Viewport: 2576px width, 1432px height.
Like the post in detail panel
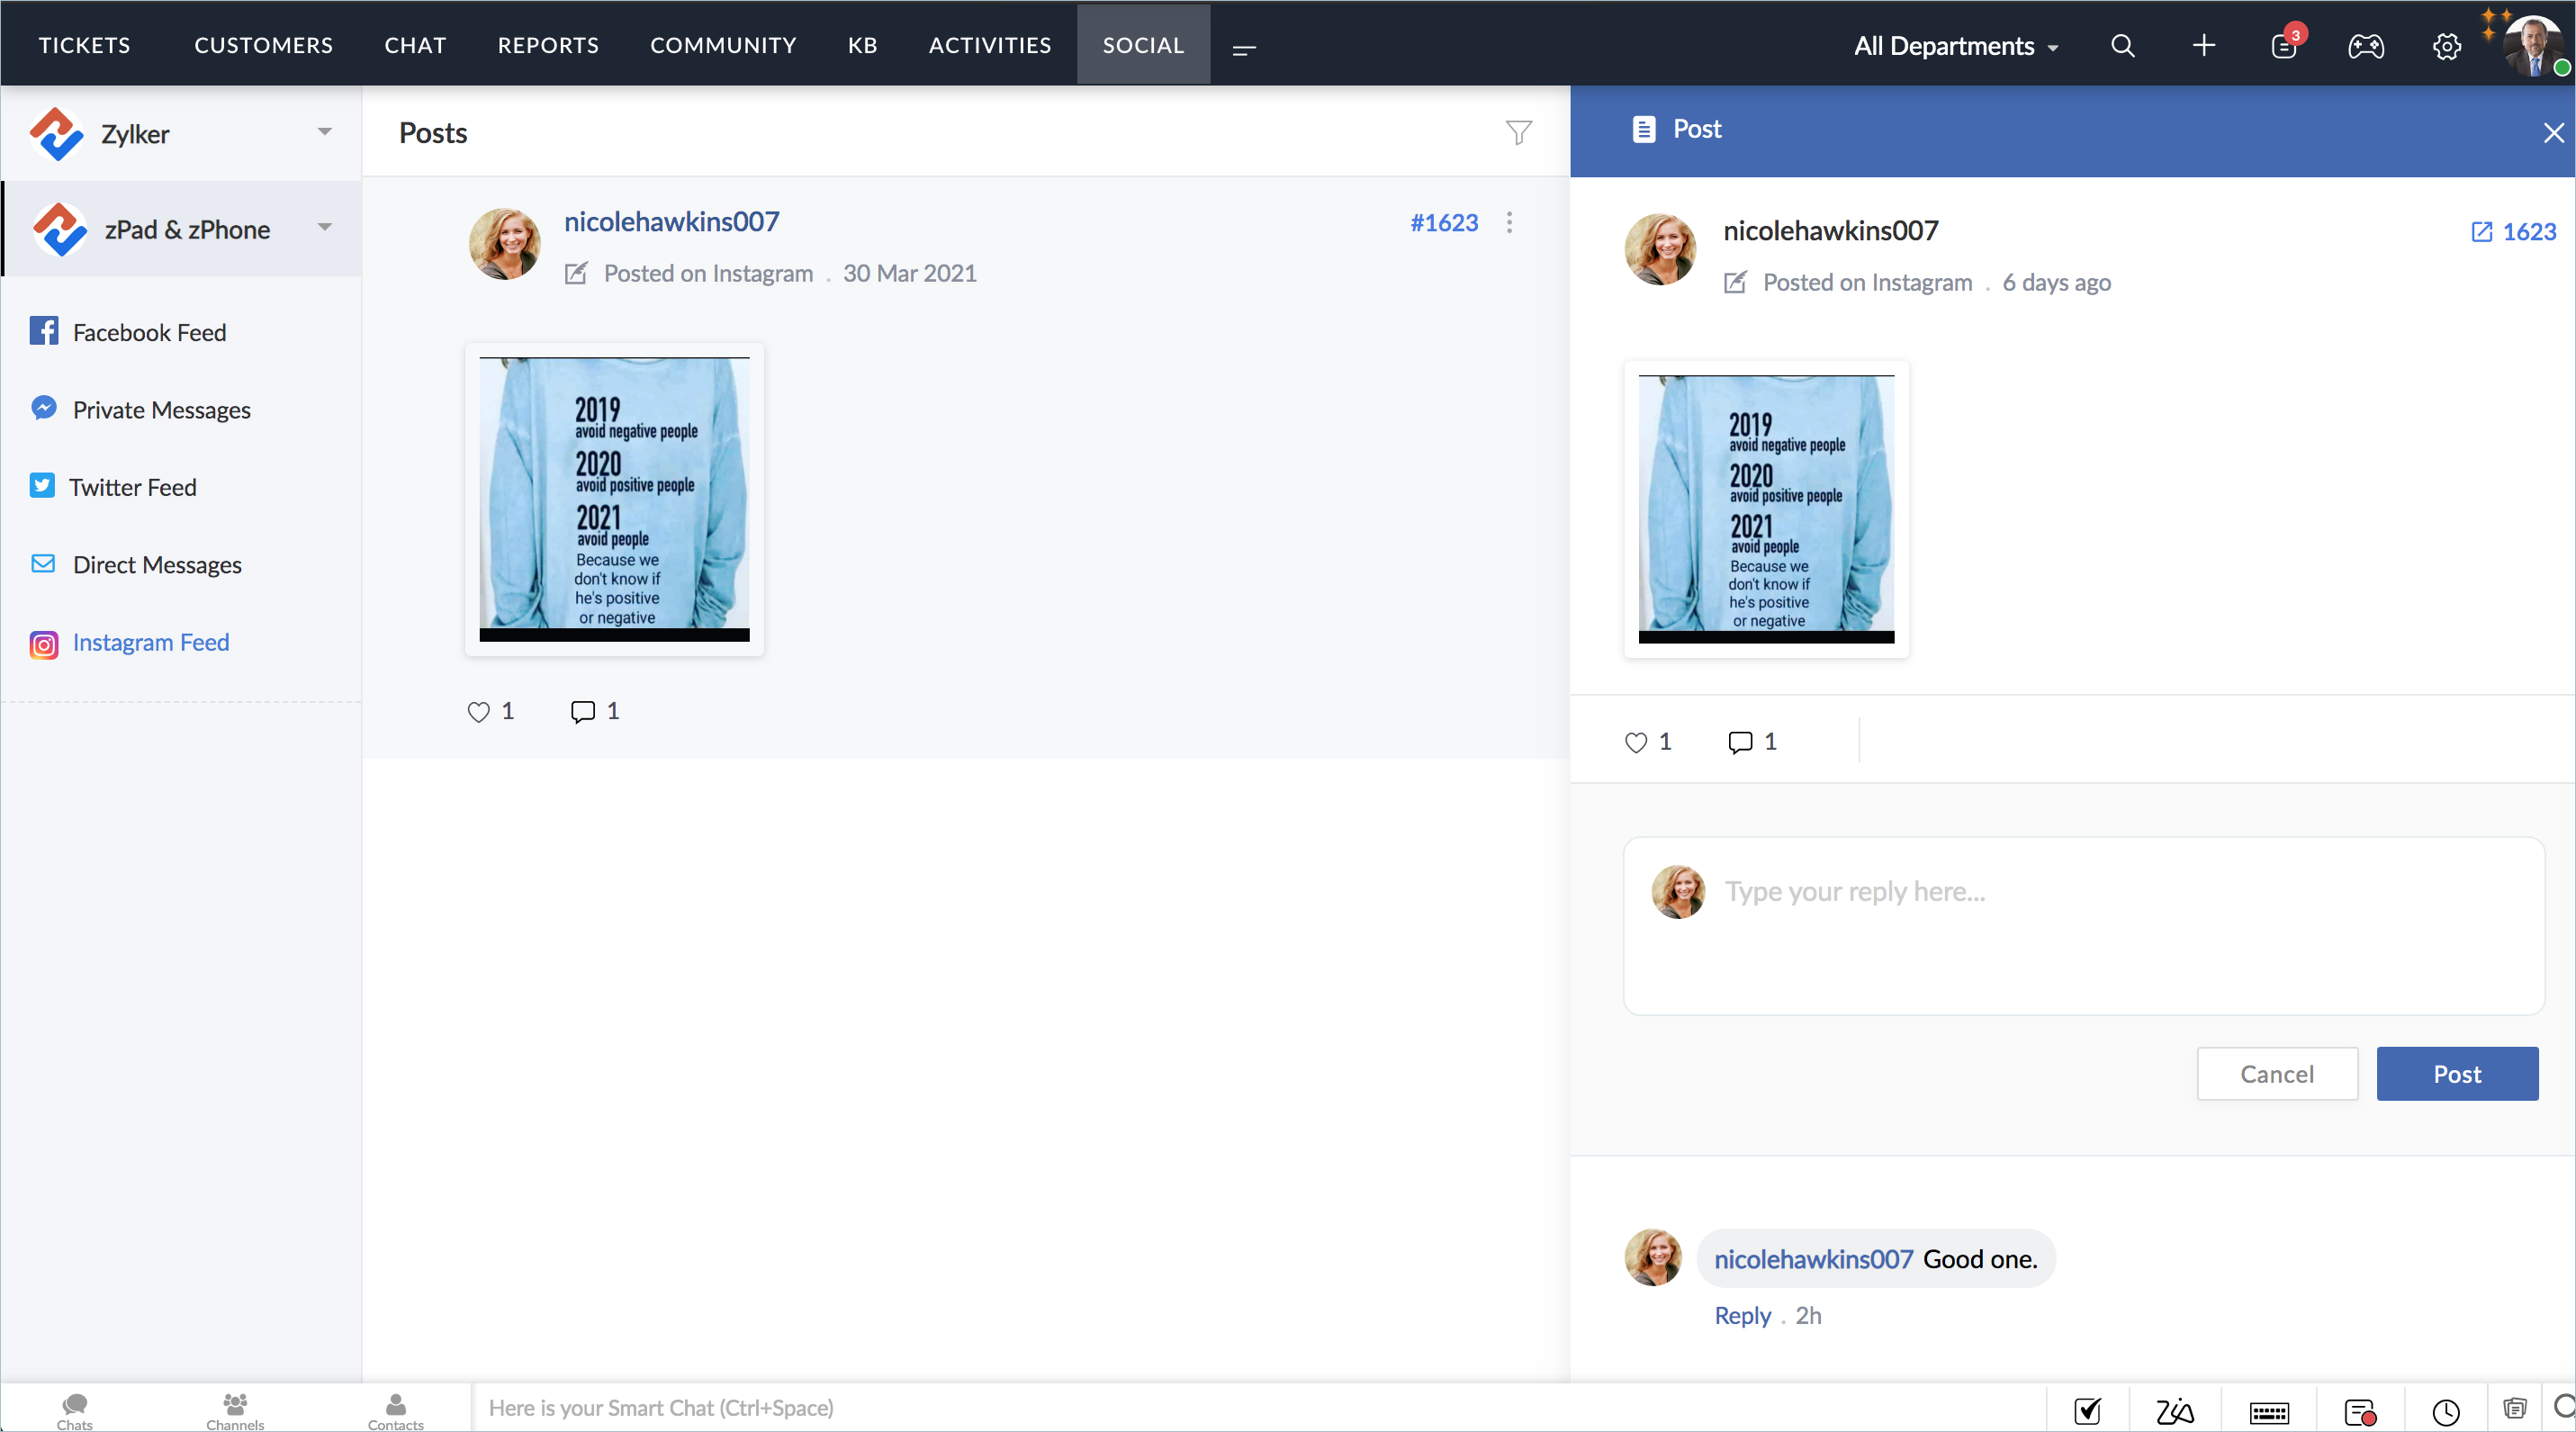pyautogui.click(x=1636, y=742)
